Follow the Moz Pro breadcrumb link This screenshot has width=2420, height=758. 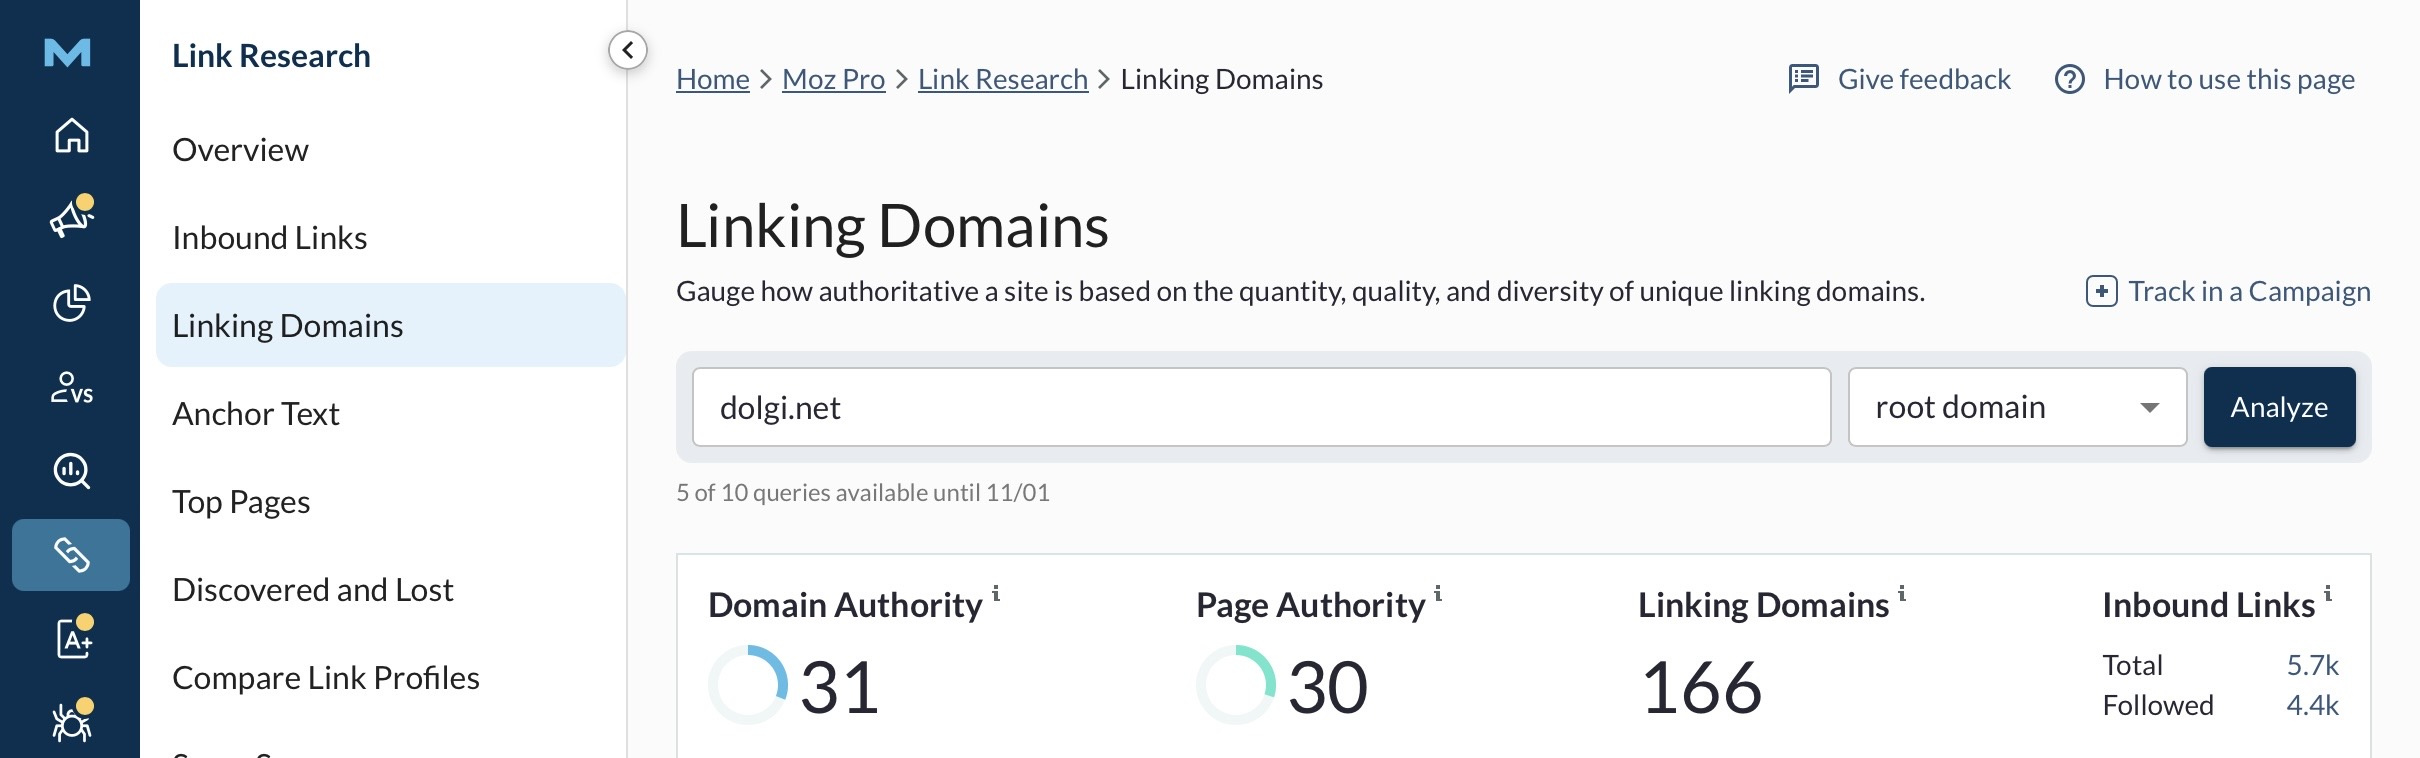(x=833, y=79)
